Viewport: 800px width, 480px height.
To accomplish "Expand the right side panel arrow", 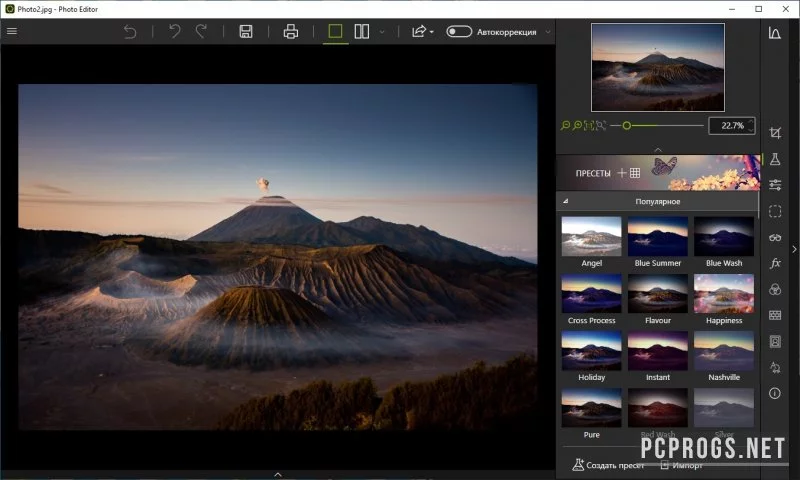I will 794,249.
